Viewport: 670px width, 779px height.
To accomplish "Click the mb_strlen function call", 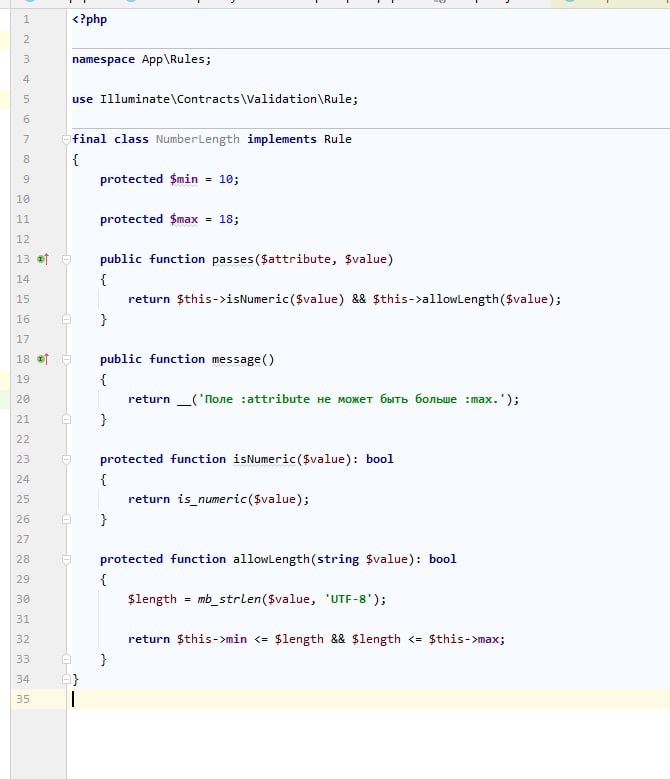I will (229, 599).
